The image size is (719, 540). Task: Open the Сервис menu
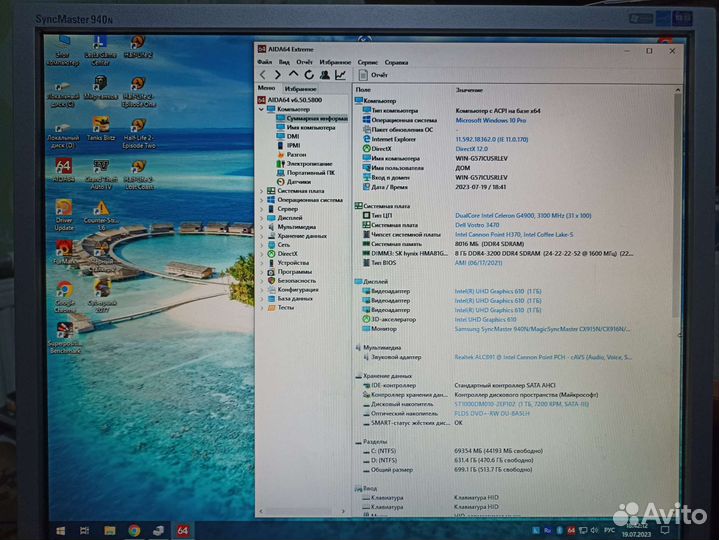click(x=367, y=62)
